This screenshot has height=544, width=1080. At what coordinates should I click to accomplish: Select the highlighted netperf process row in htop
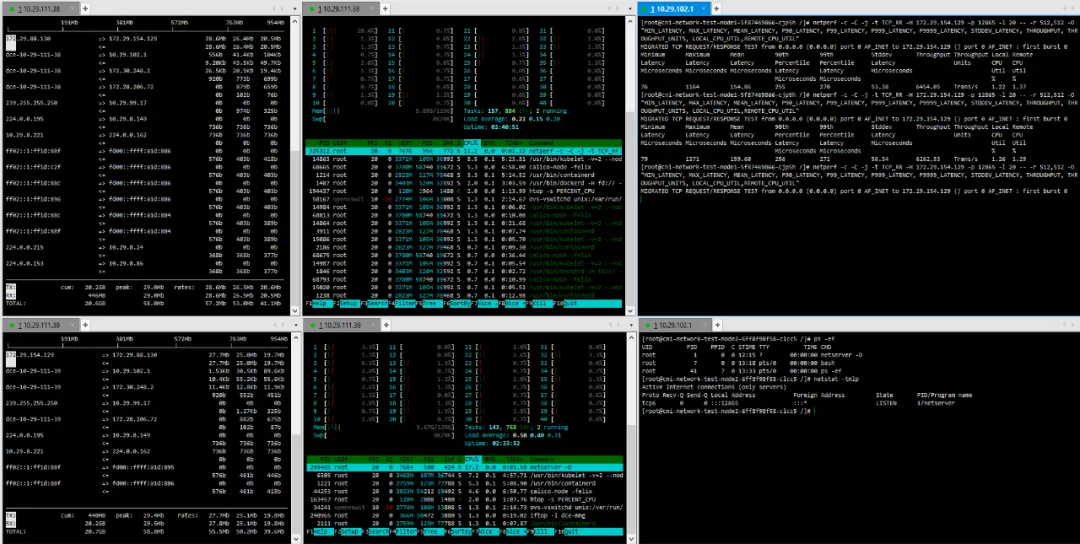point(464,151)
